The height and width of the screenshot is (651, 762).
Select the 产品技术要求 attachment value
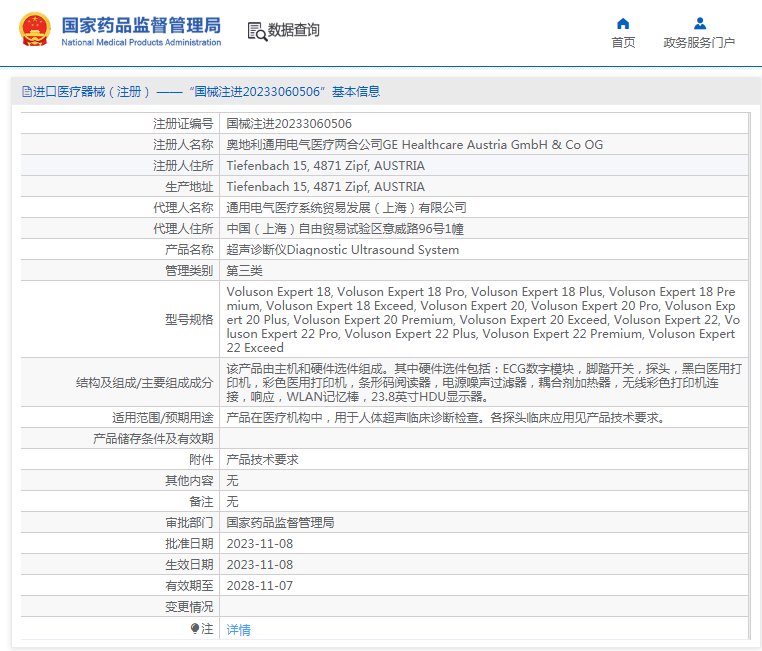point(262,459)
